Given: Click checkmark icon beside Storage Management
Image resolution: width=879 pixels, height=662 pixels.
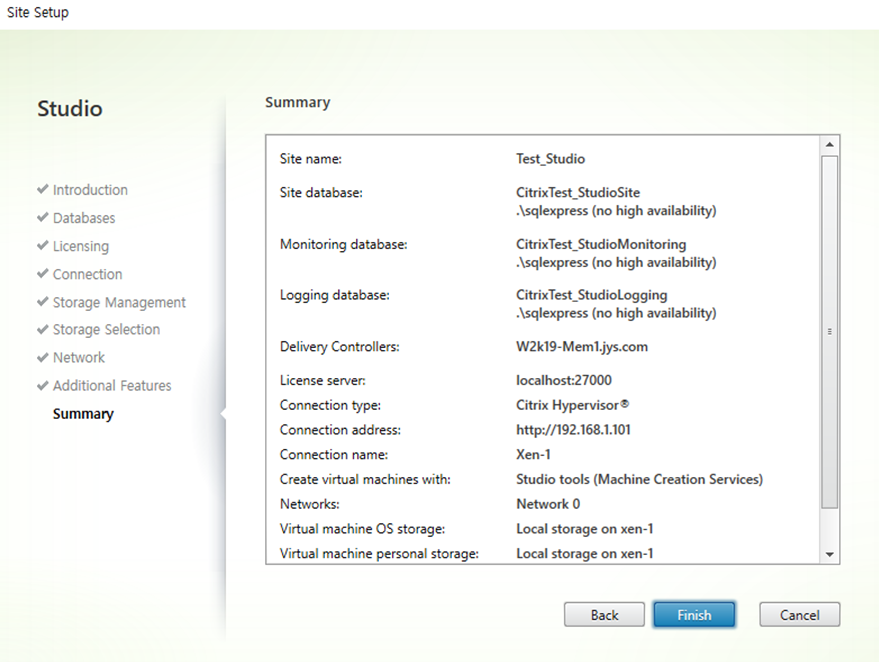Looking at the screenshot, I should pyautogui.click(x=43, y=301).
